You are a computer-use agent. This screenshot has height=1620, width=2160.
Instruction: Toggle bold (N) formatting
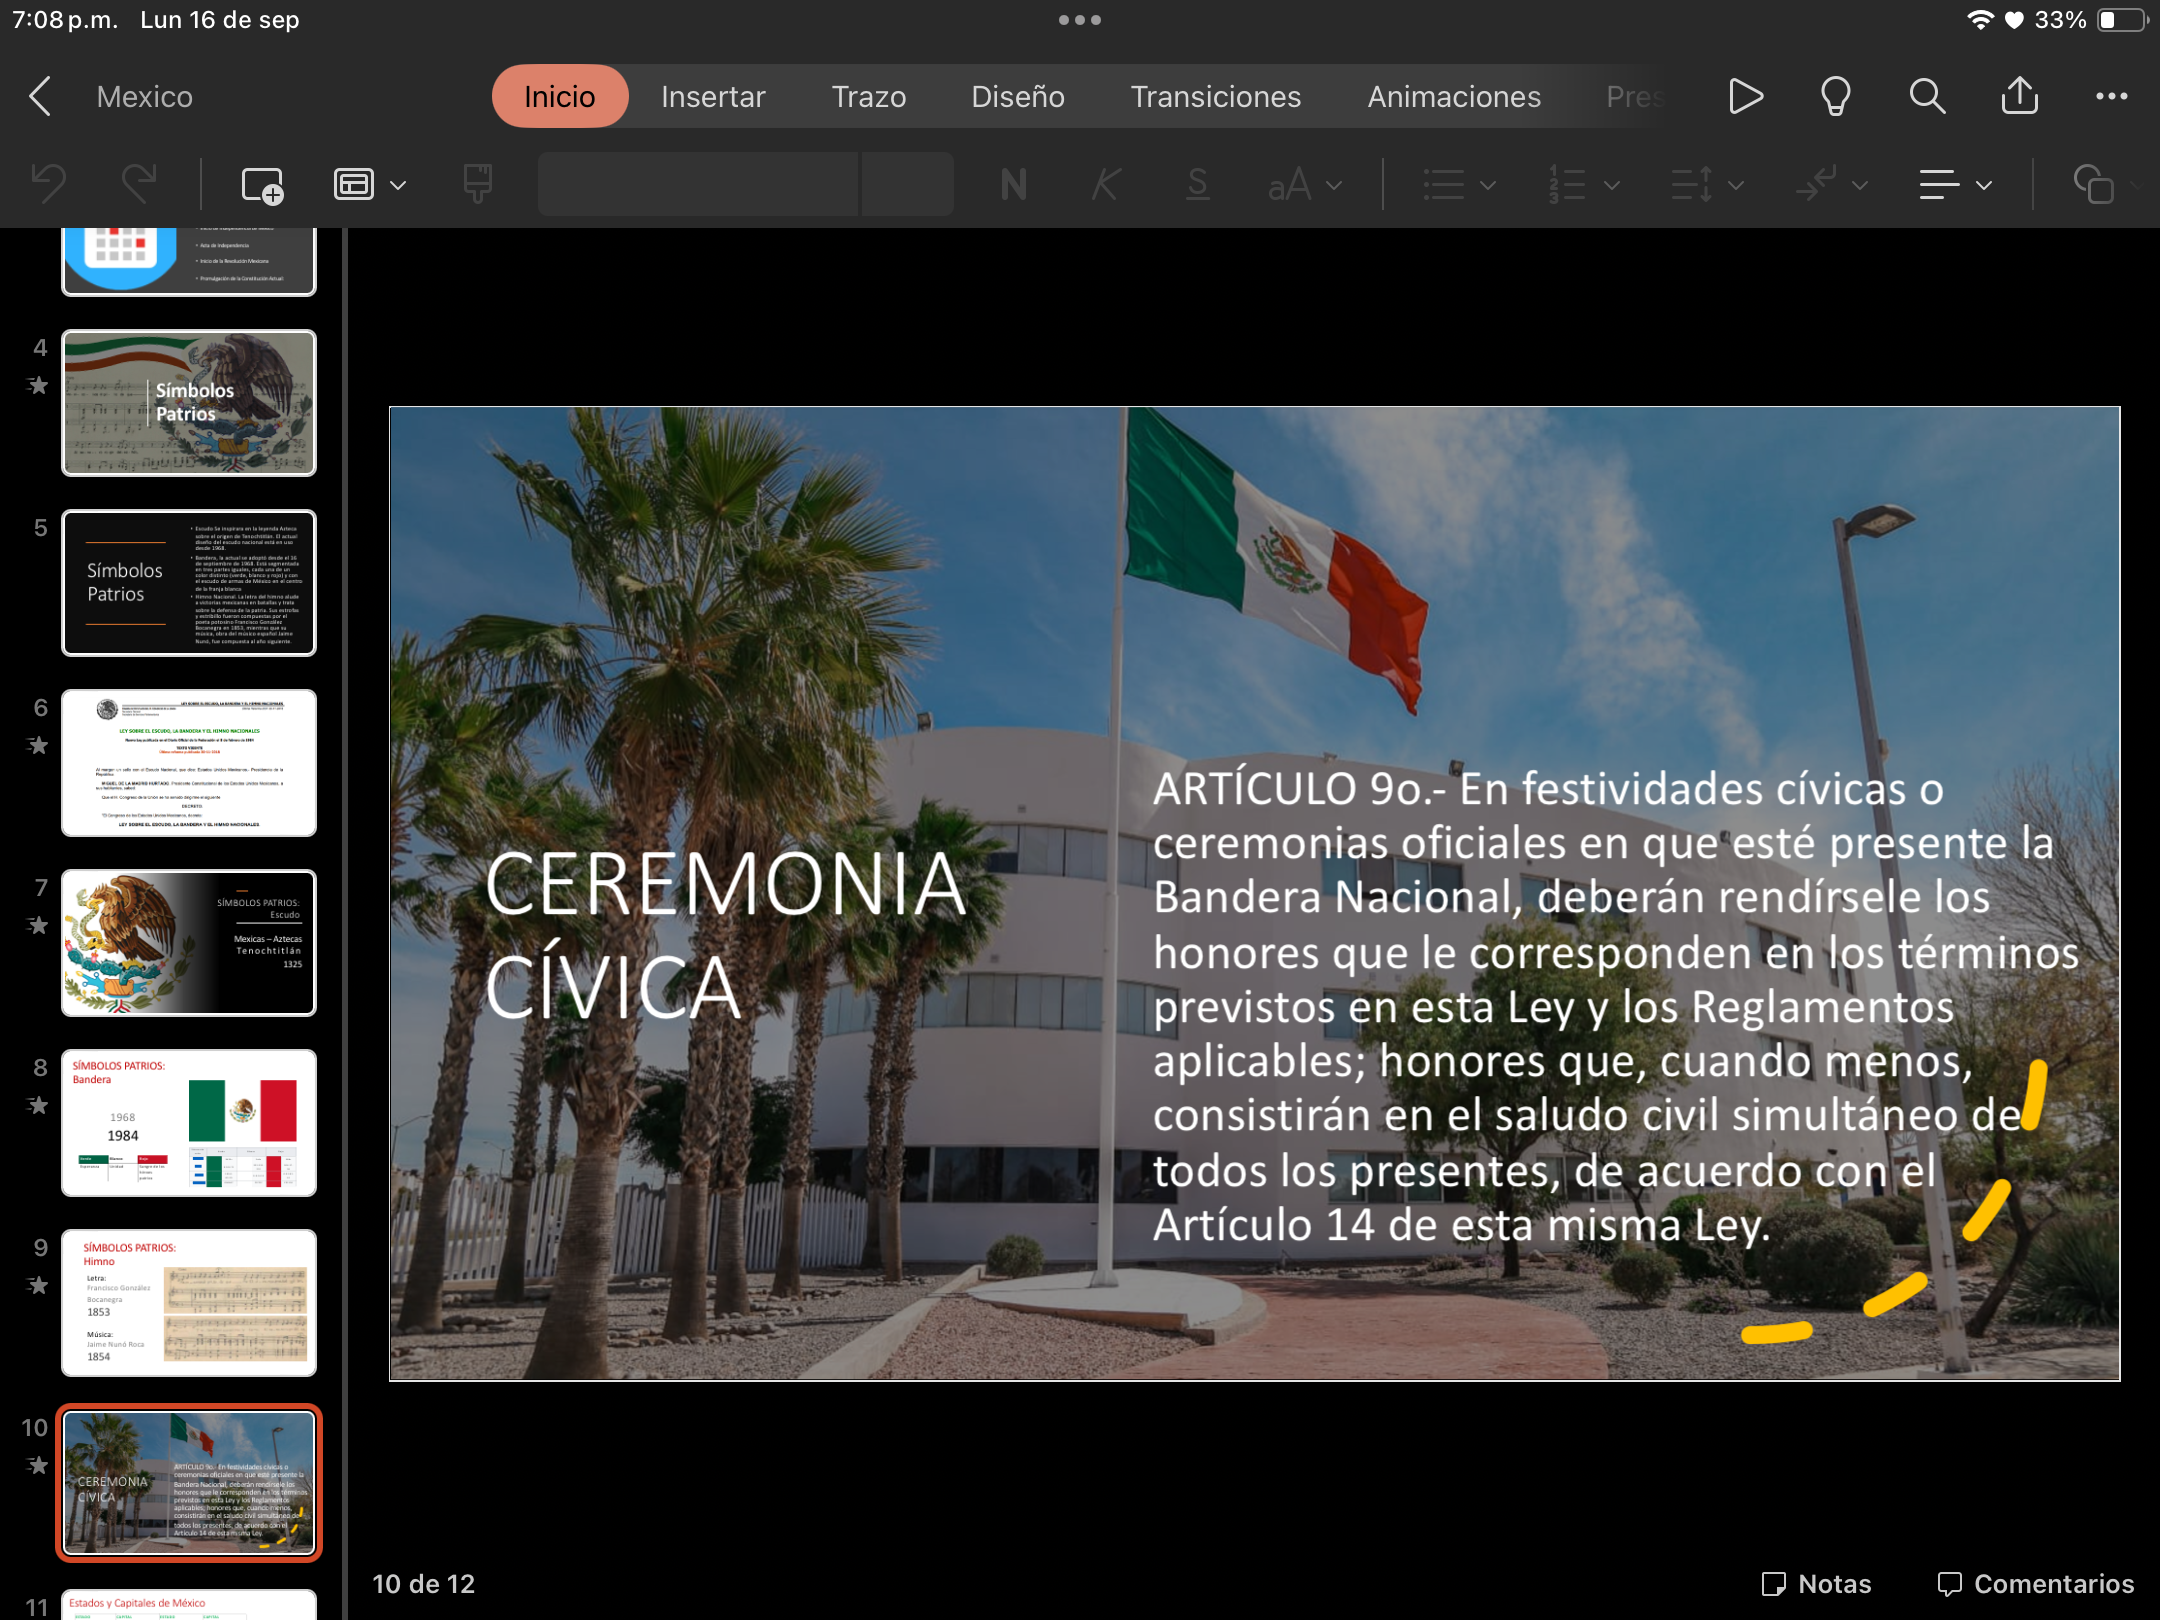(1014, 185)
